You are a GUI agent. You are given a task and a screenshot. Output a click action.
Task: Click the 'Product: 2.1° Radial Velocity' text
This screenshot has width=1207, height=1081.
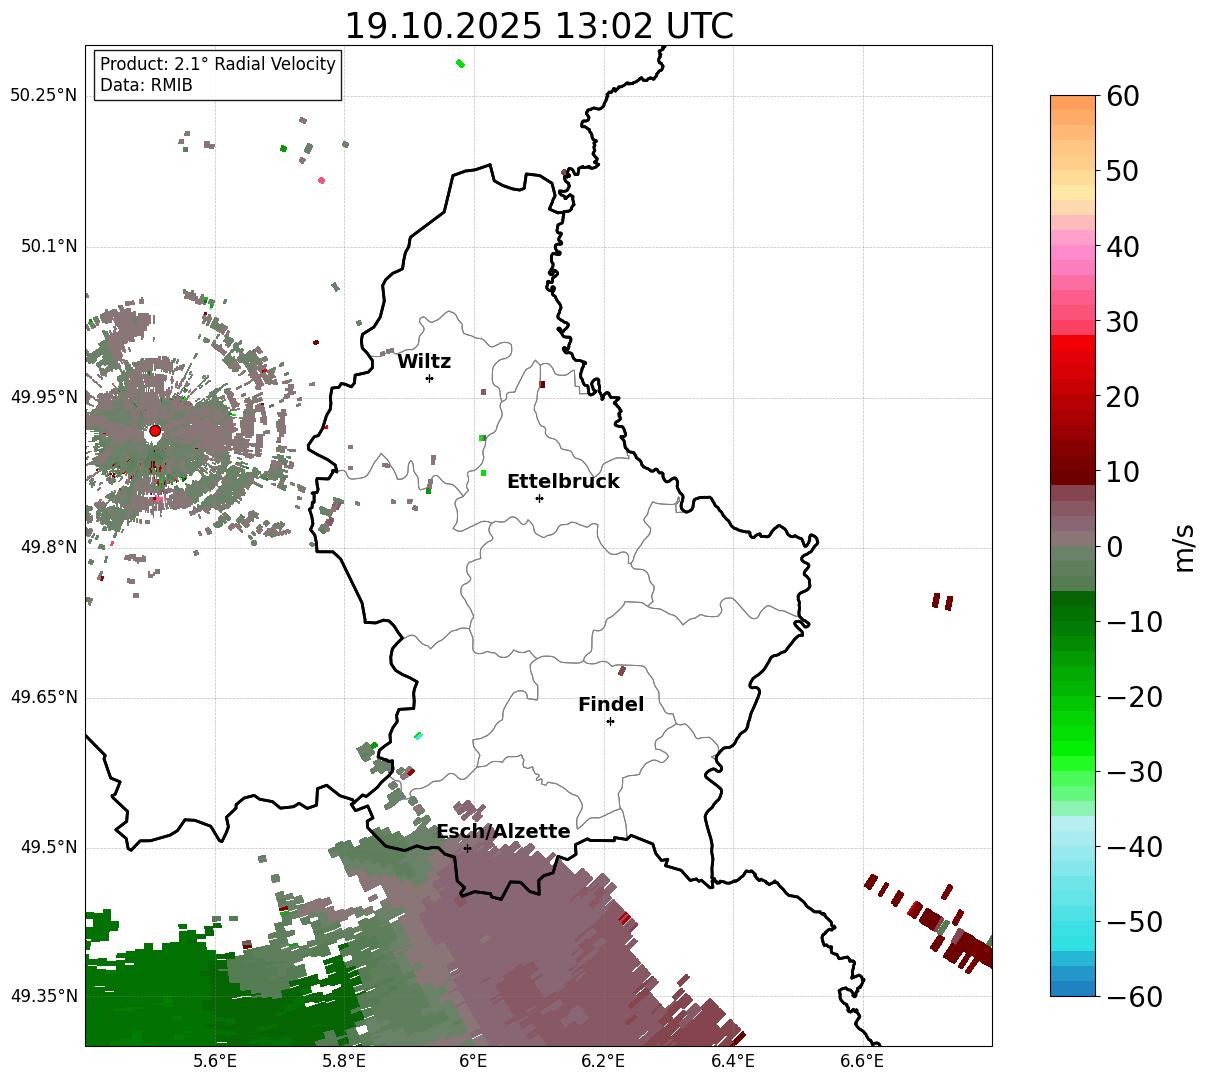218,64
